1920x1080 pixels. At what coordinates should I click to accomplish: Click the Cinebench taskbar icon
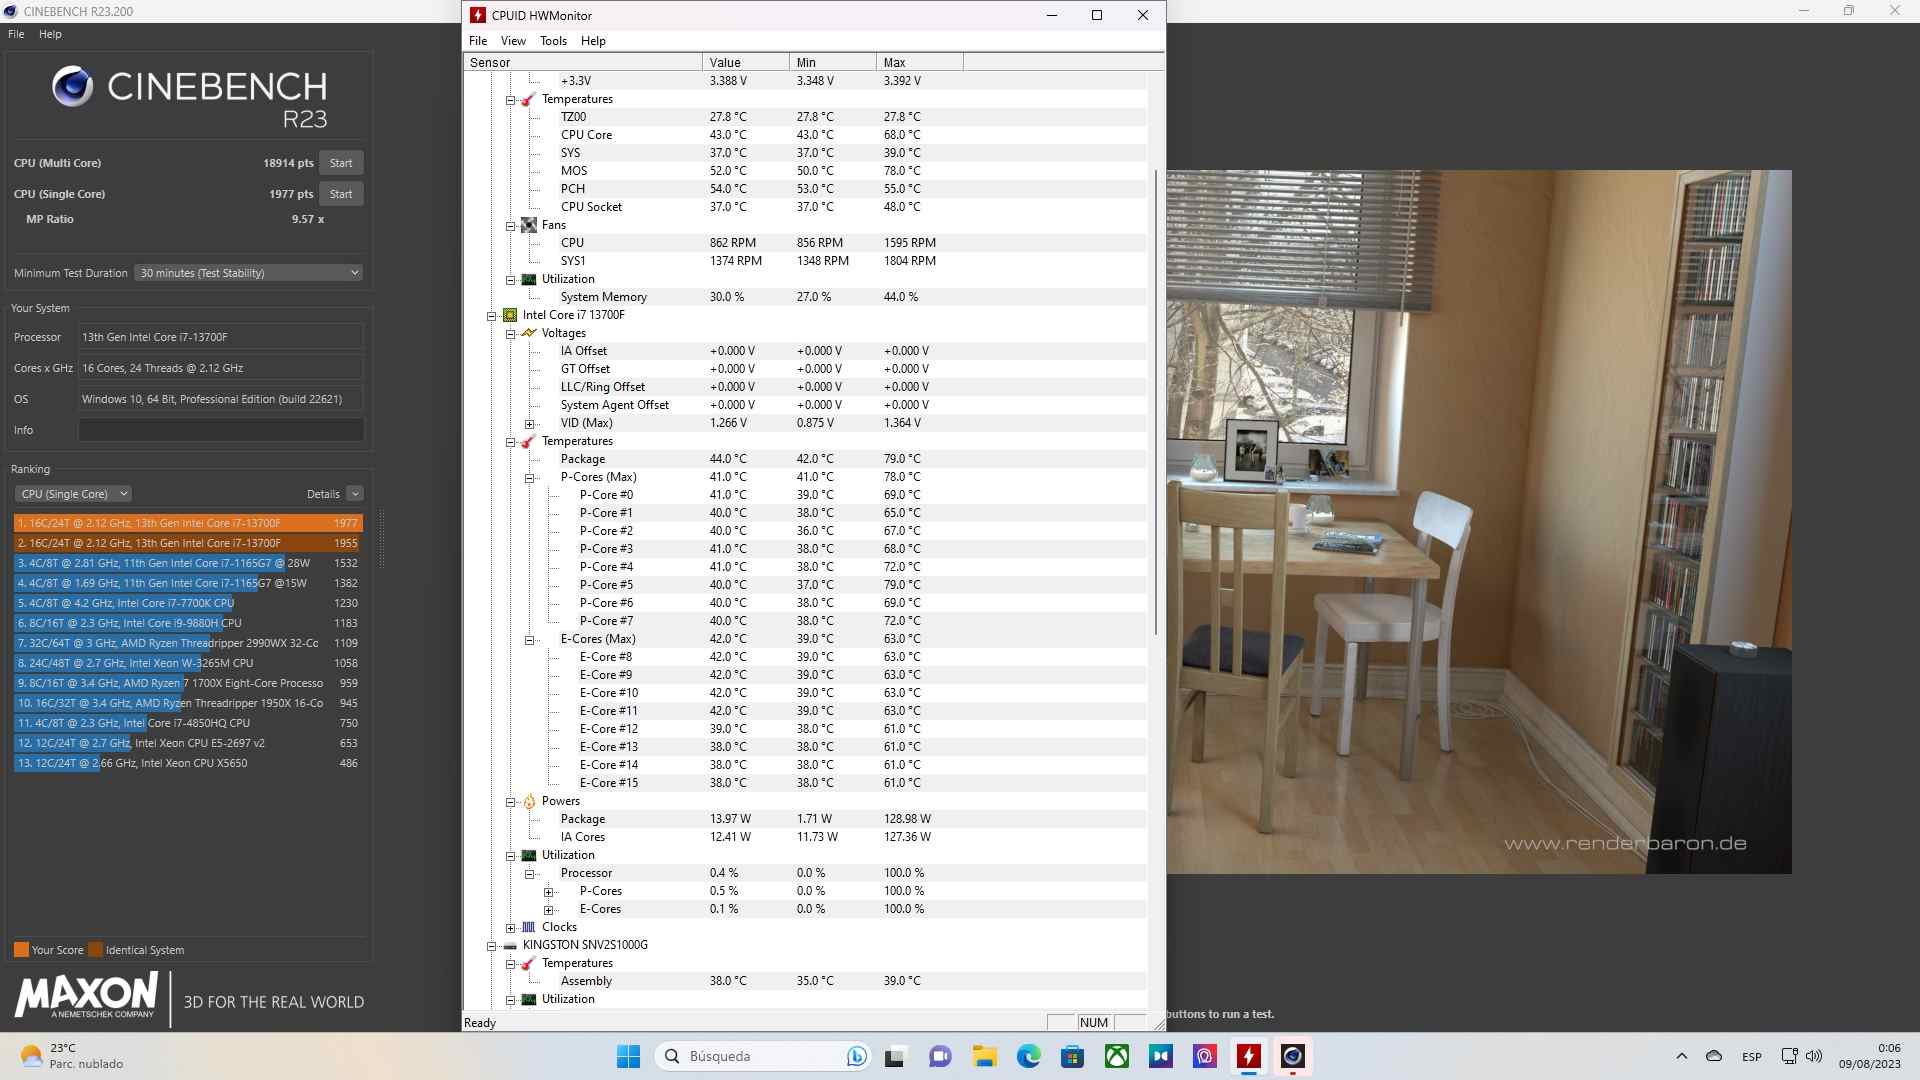tap(1292, 1056)
